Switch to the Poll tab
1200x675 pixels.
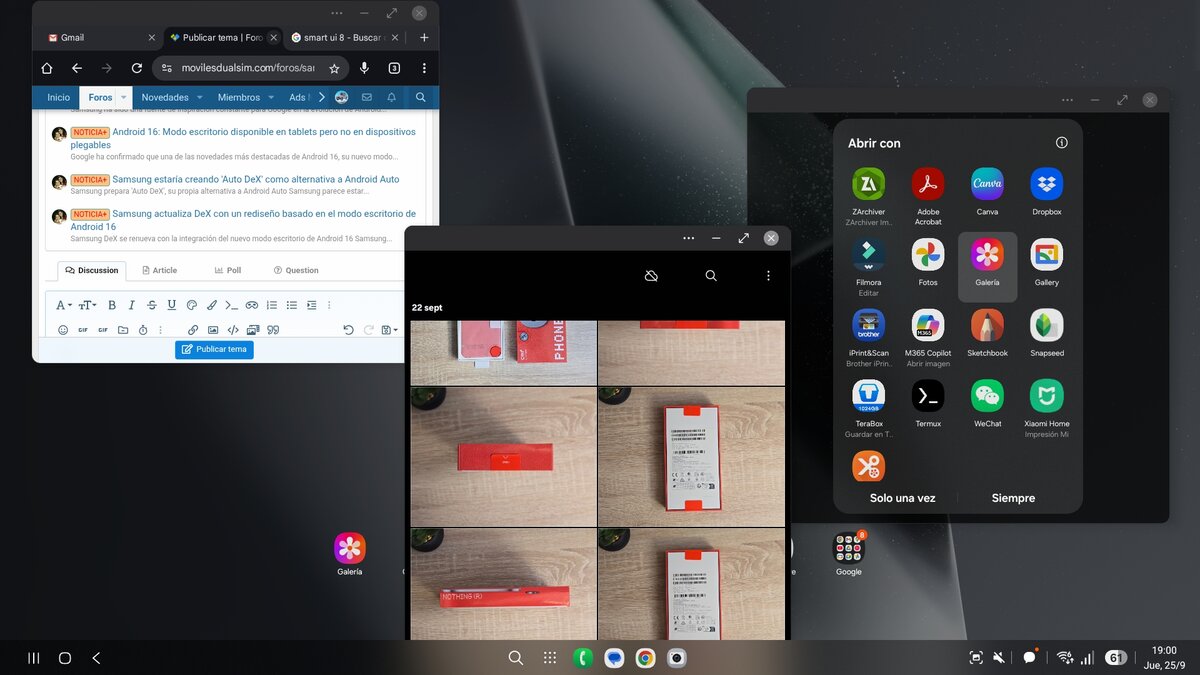pyautogui.click(x=228, y=270)
